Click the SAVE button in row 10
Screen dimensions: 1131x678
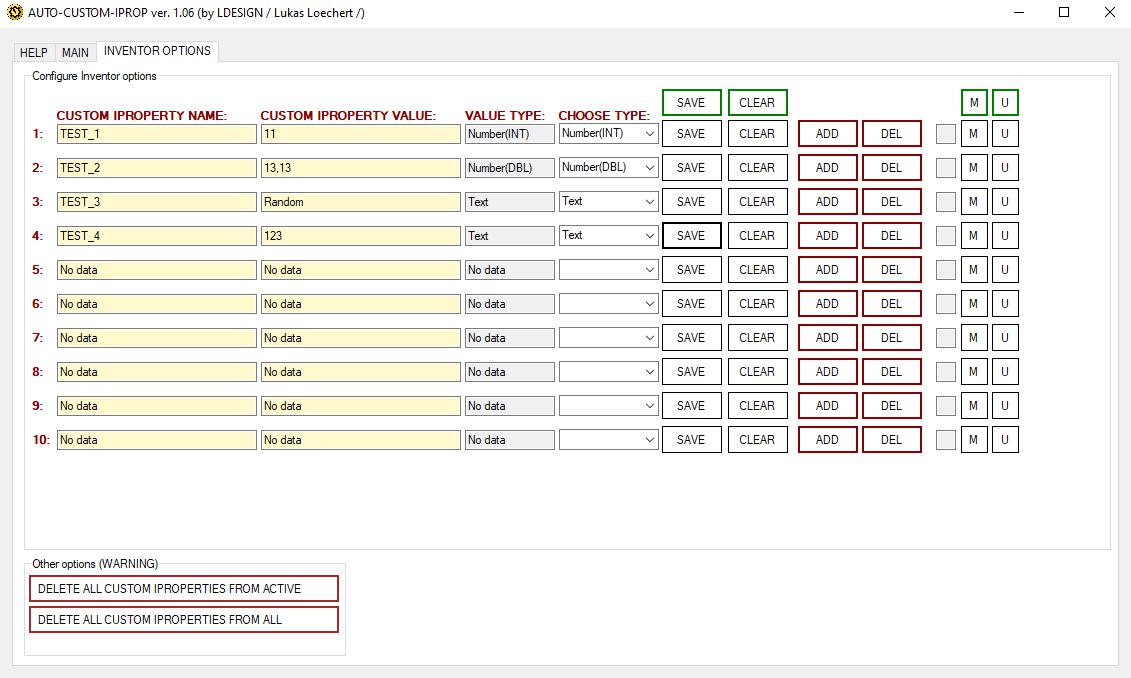tap(691, 439)
